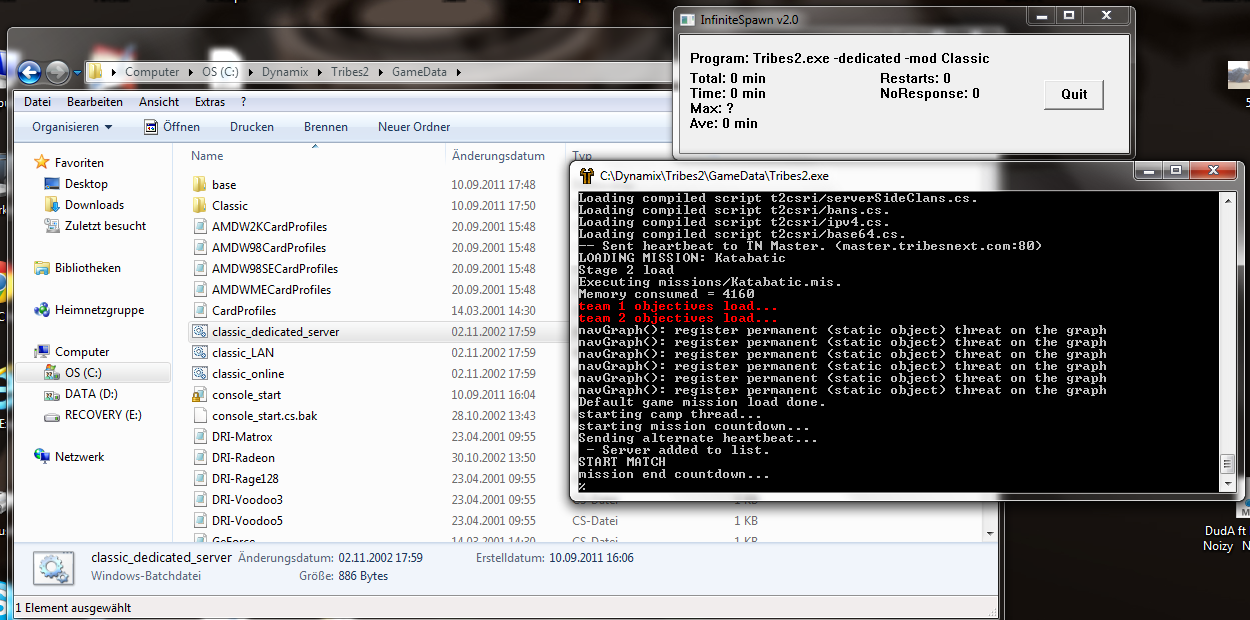Click Dynamix in the address bar breadcrumb
This screenshot has height=620, width=1250.
click(x=285, y=72)
